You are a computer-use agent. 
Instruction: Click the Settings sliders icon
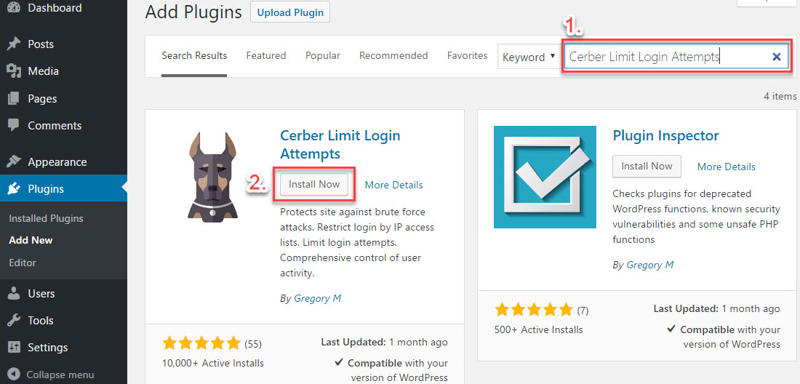[x=14, y=348]
